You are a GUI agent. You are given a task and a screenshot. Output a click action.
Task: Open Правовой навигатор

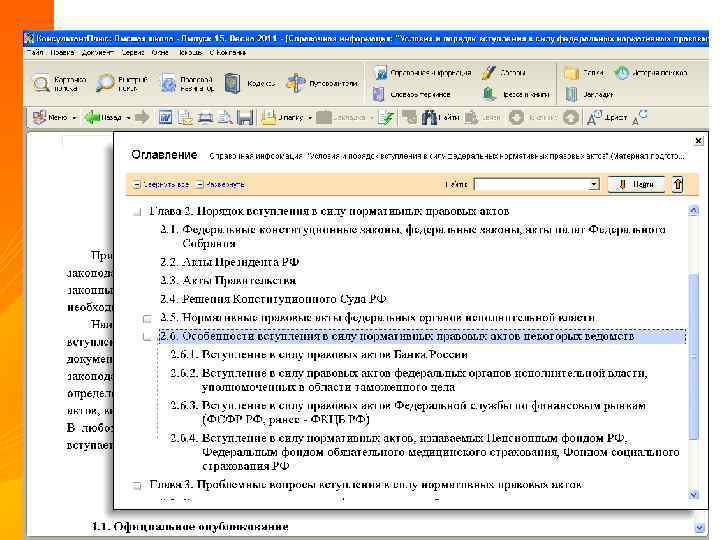tap(187, 84)
